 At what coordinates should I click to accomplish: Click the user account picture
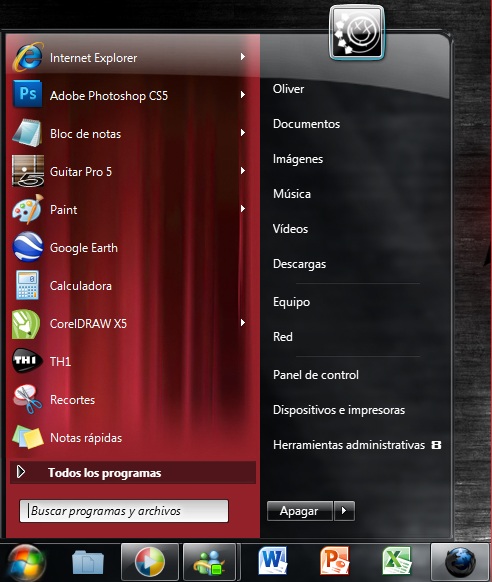(x=357, y=33)
